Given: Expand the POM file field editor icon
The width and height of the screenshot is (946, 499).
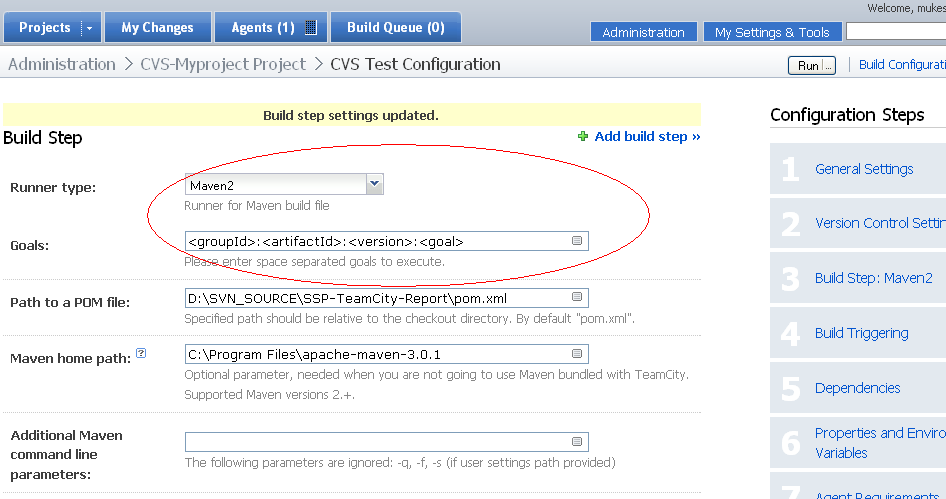Looking at the screenshot, I should (577, 297).
